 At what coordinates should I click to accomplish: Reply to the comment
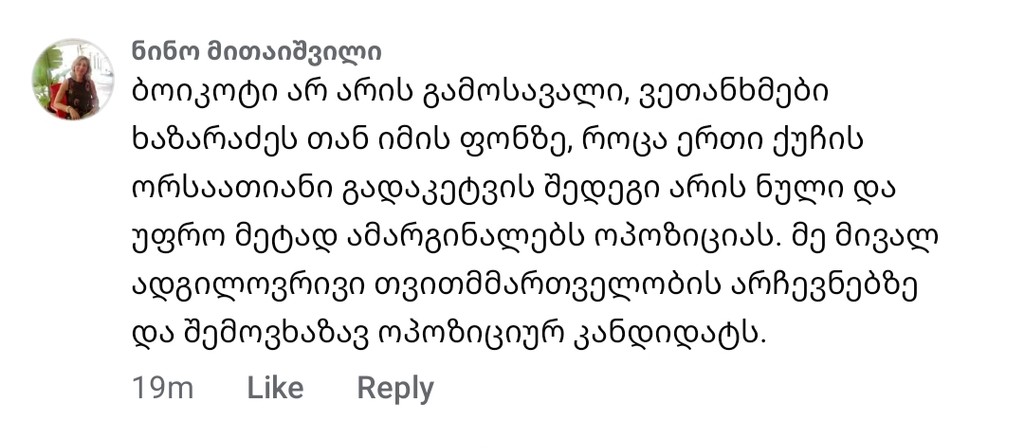tap(395, 388)
